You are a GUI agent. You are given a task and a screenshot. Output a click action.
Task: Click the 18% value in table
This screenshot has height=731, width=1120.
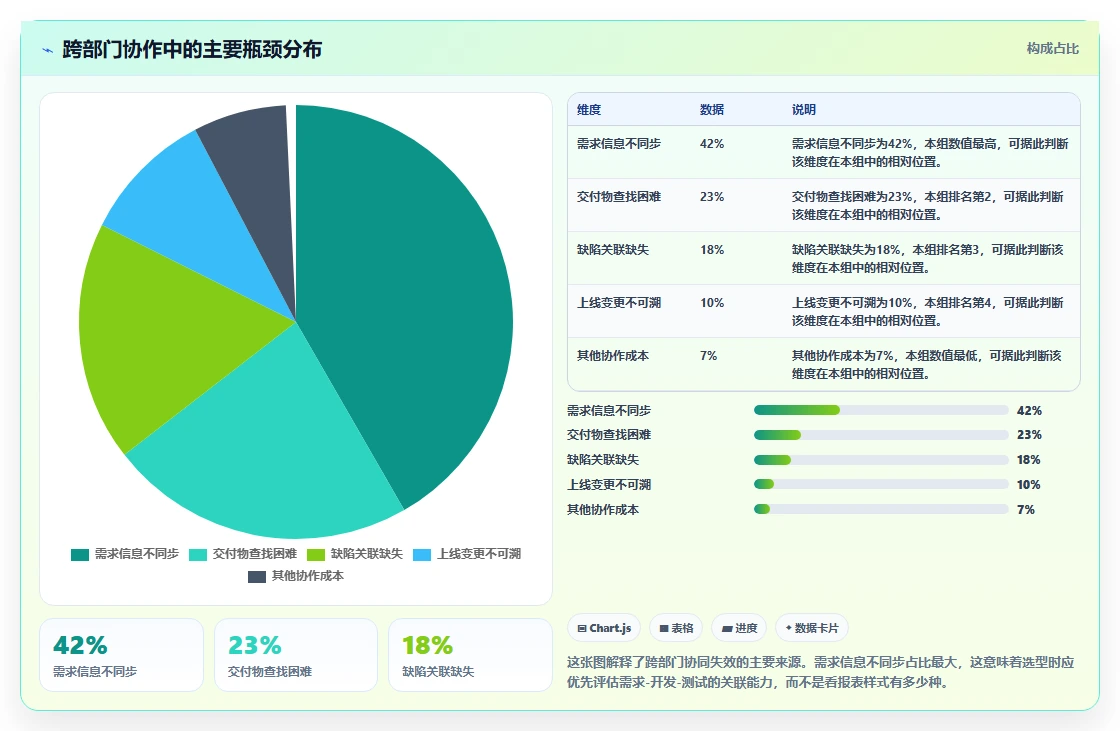pos(712,249)
